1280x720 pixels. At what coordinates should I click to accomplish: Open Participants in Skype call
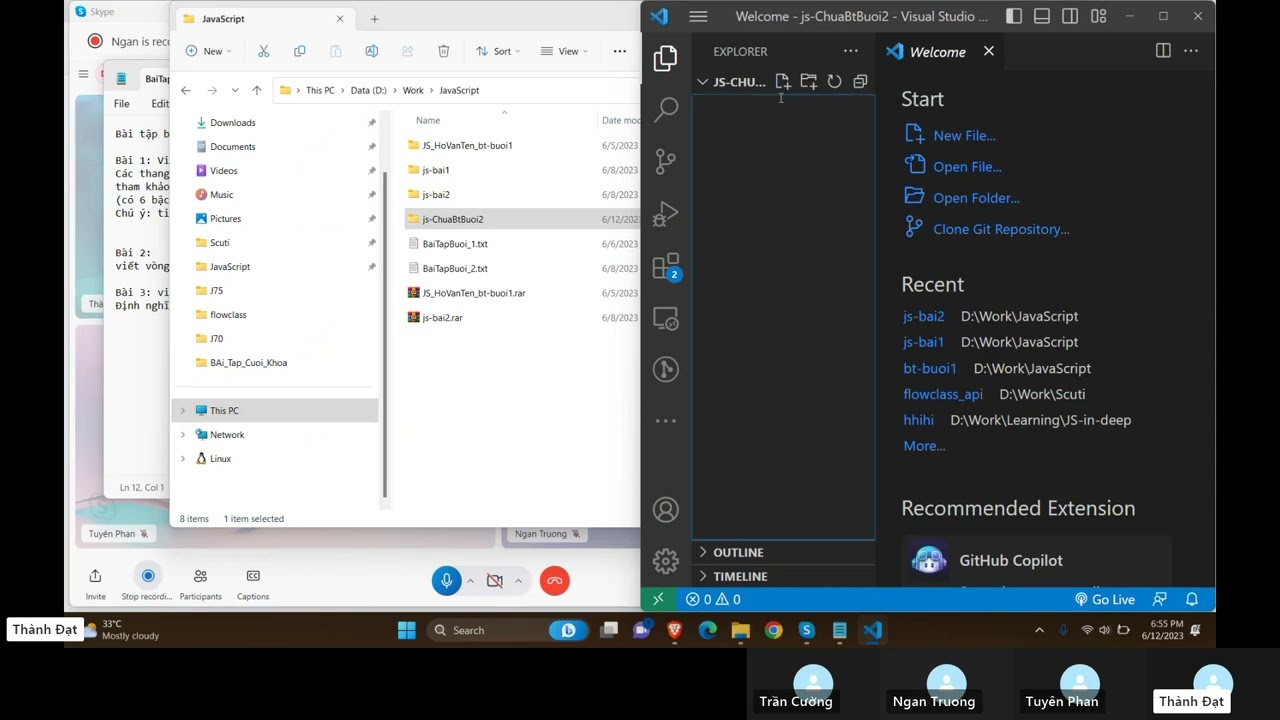click(x=200, y=583)
